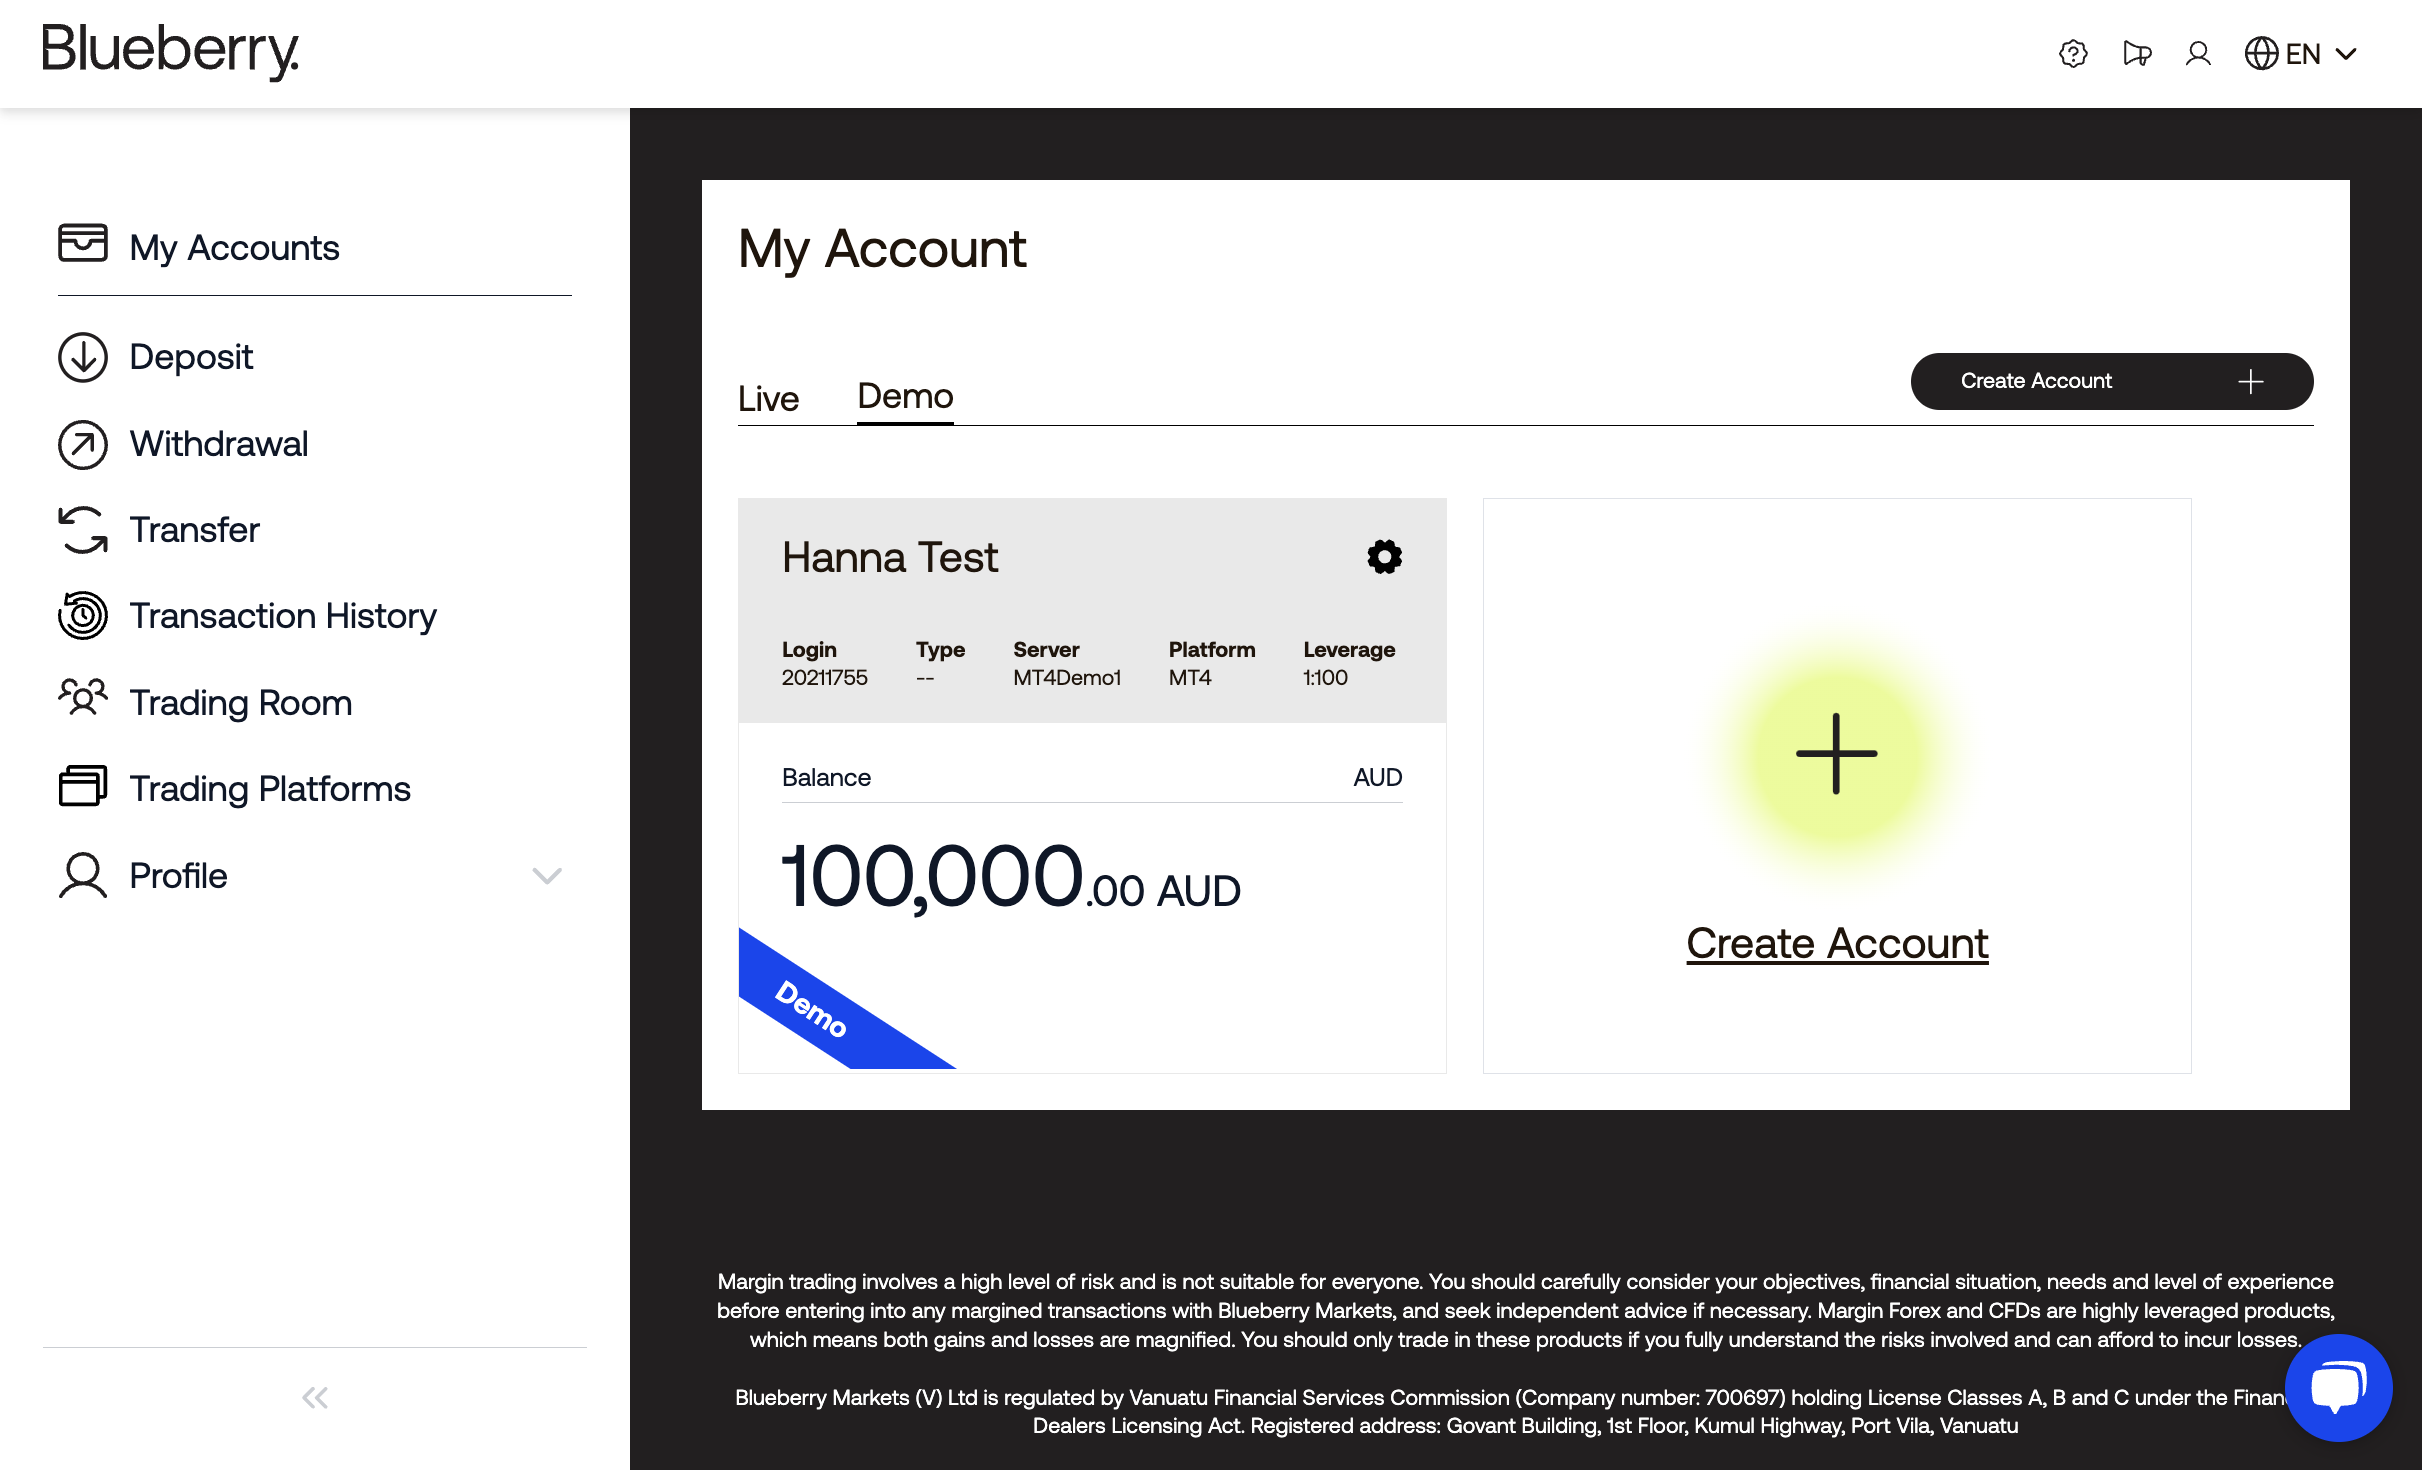The image size is (2422, 1470).
Task: Open the Withdrawal page
Action: 219,444
